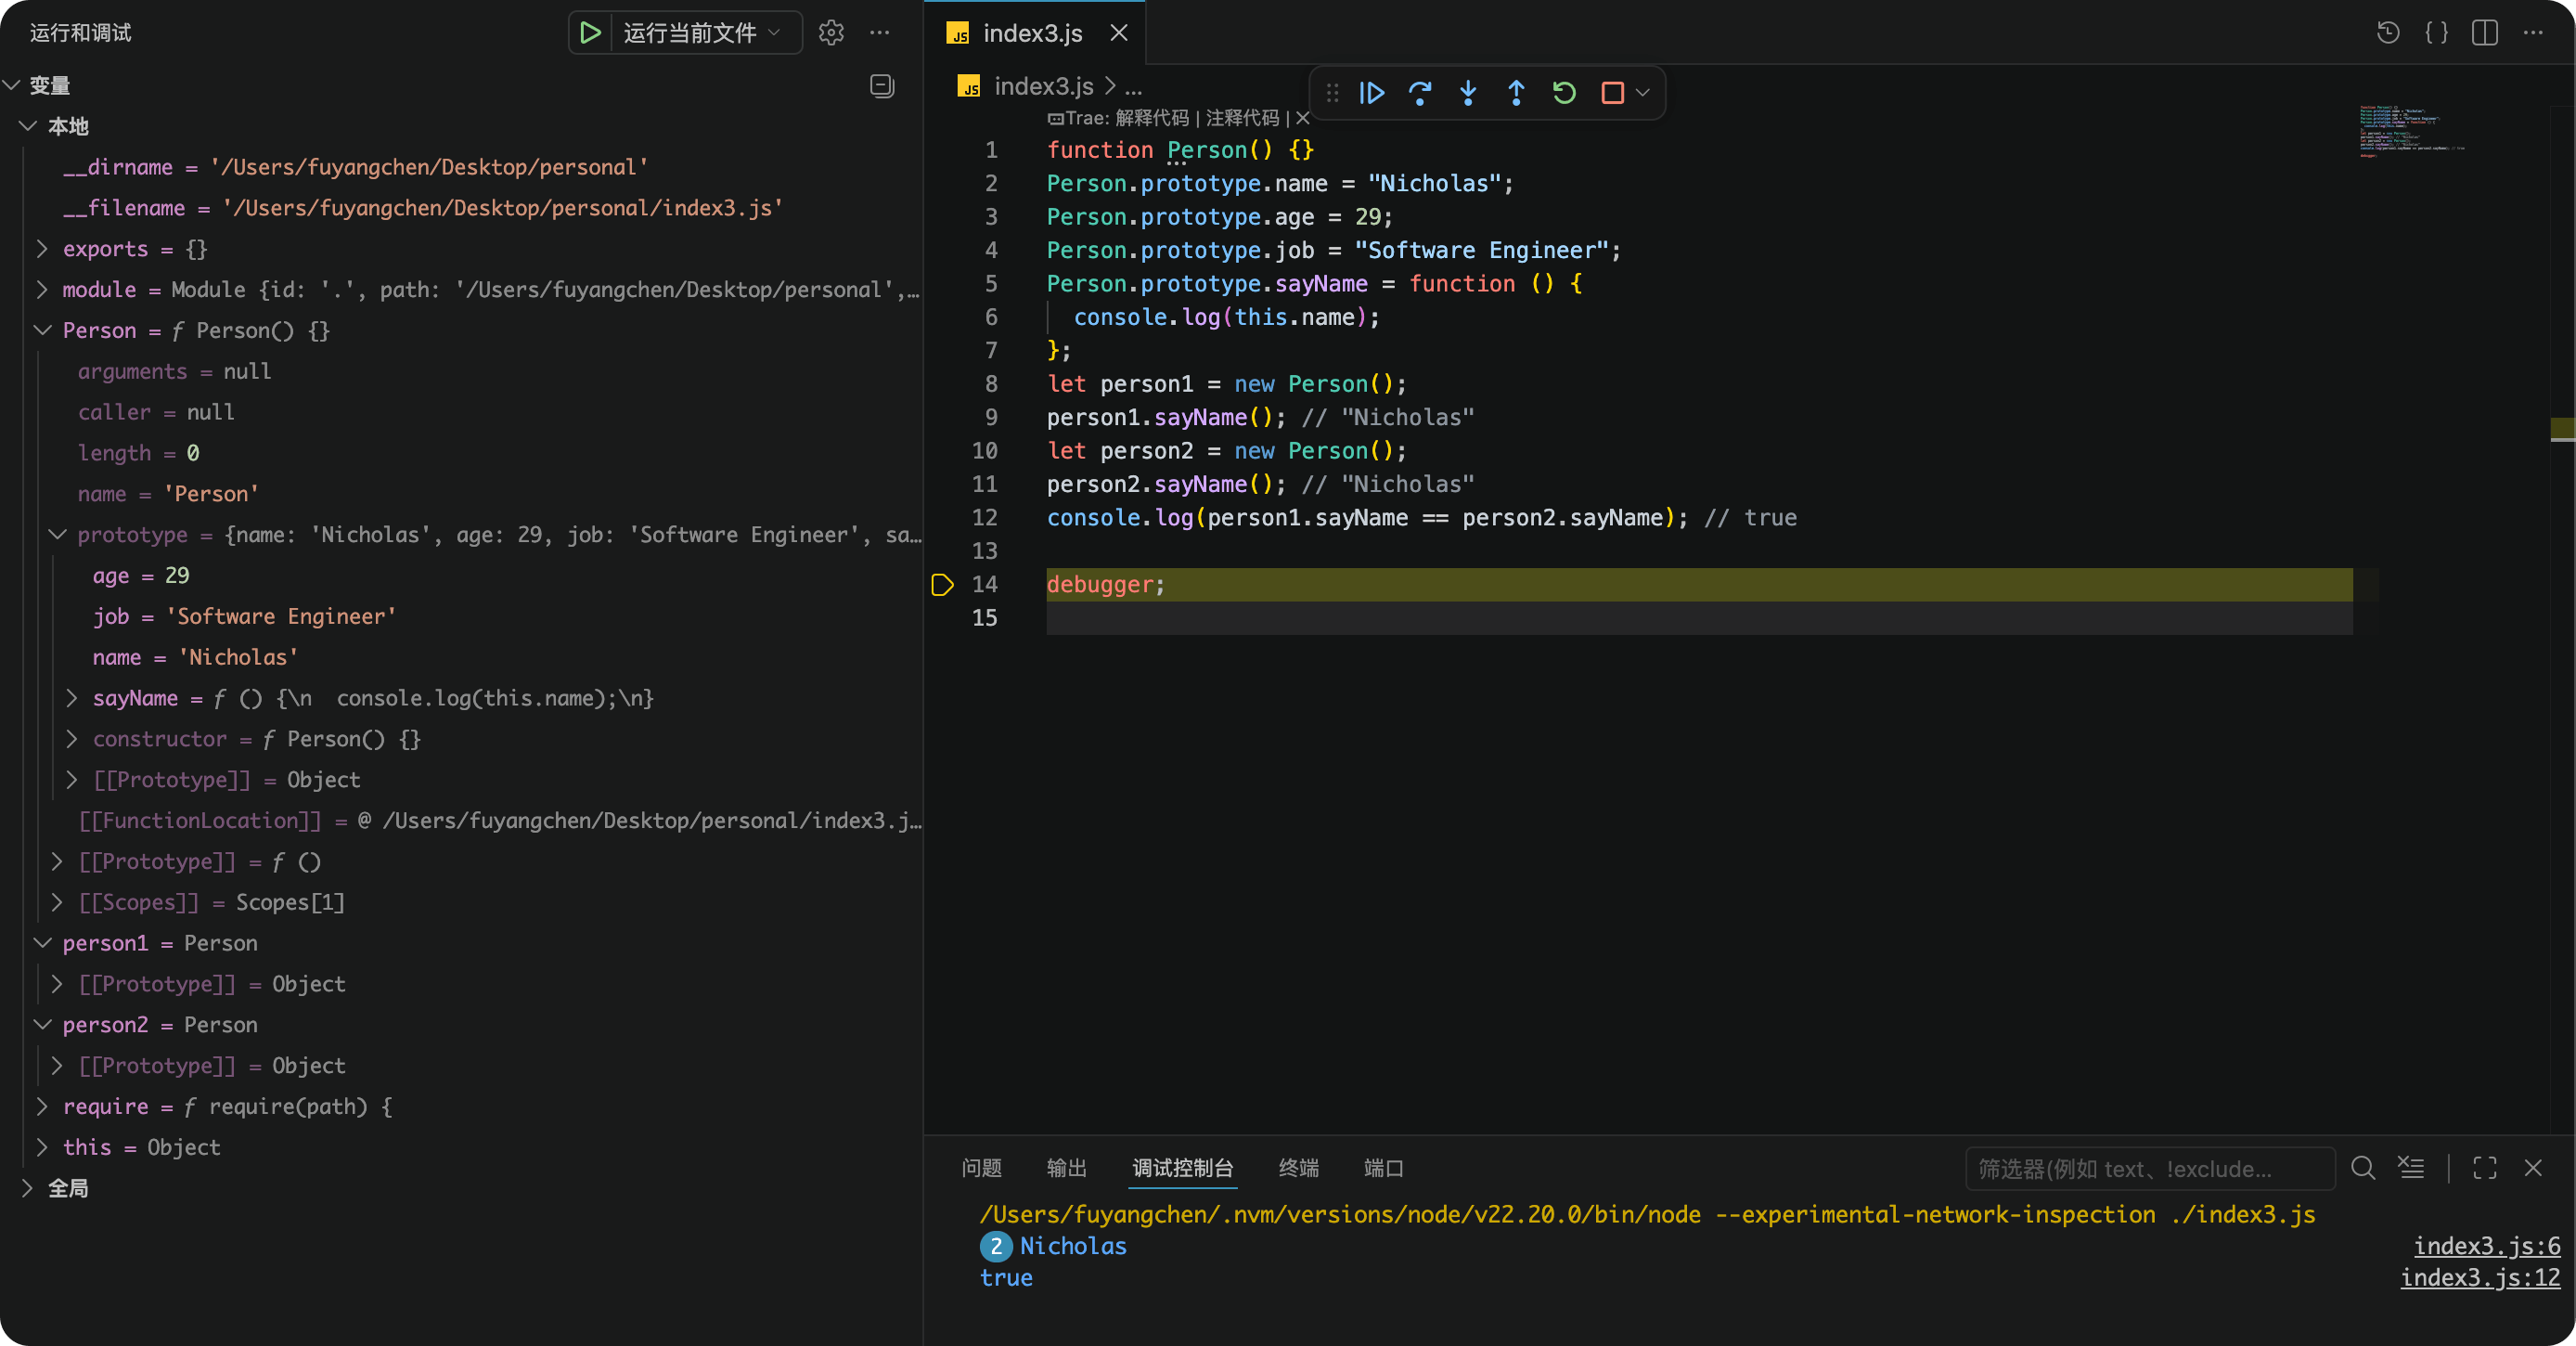Open the index3.js:6 source link
2576x1346 pixels.
click(2486, 1246)
